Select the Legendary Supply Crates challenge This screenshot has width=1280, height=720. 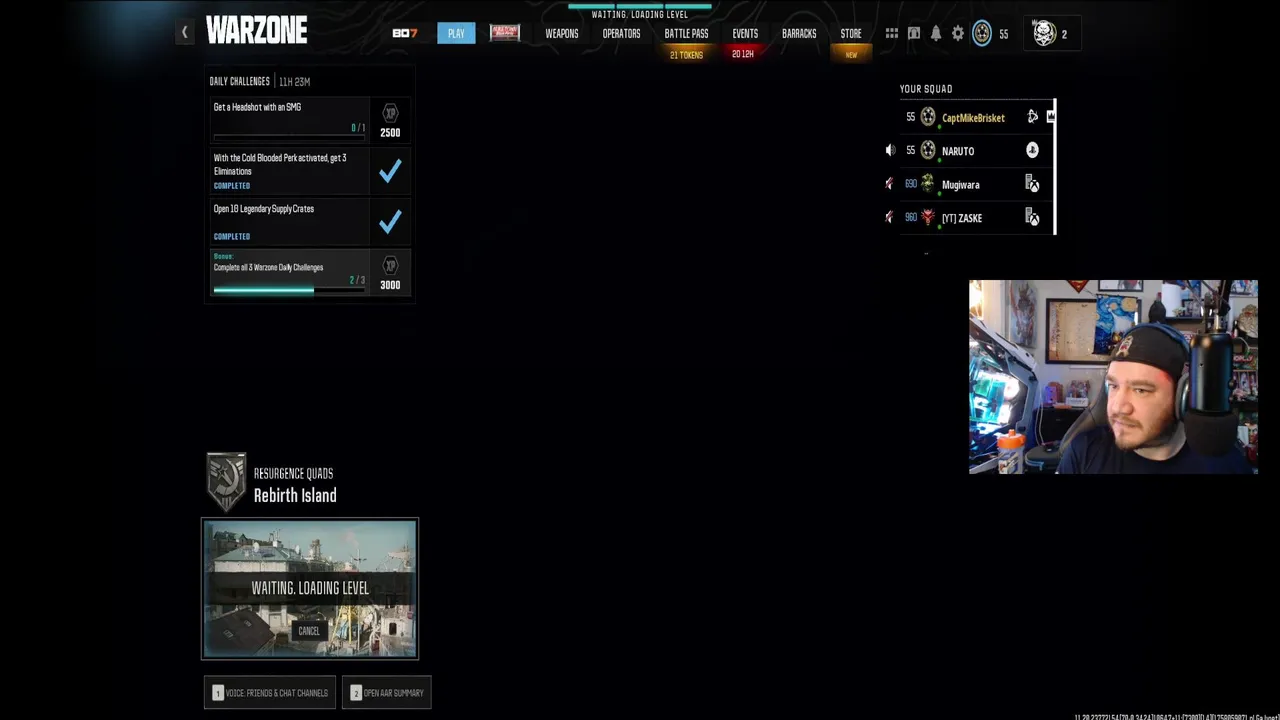289,222
